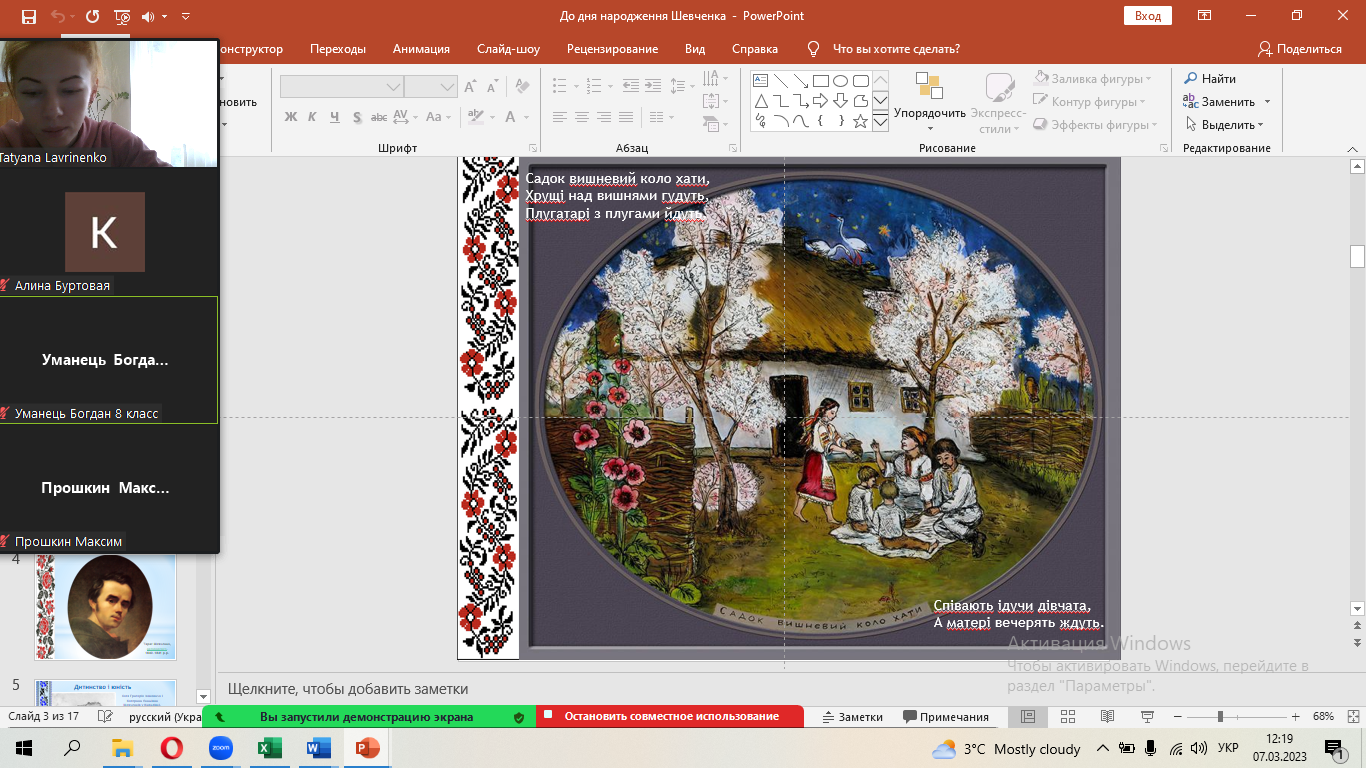The image size is (1366, 768).
Task: Save the presentation from quick access toolbar
Action: tap(28, 17)
